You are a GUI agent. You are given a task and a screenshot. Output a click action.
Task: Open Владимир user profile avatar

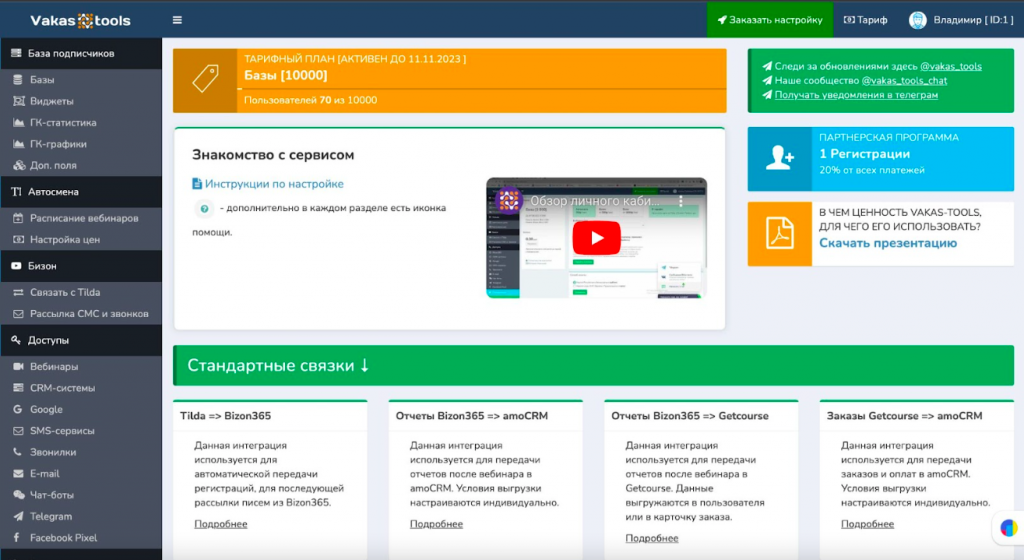[x=918, y=20]
